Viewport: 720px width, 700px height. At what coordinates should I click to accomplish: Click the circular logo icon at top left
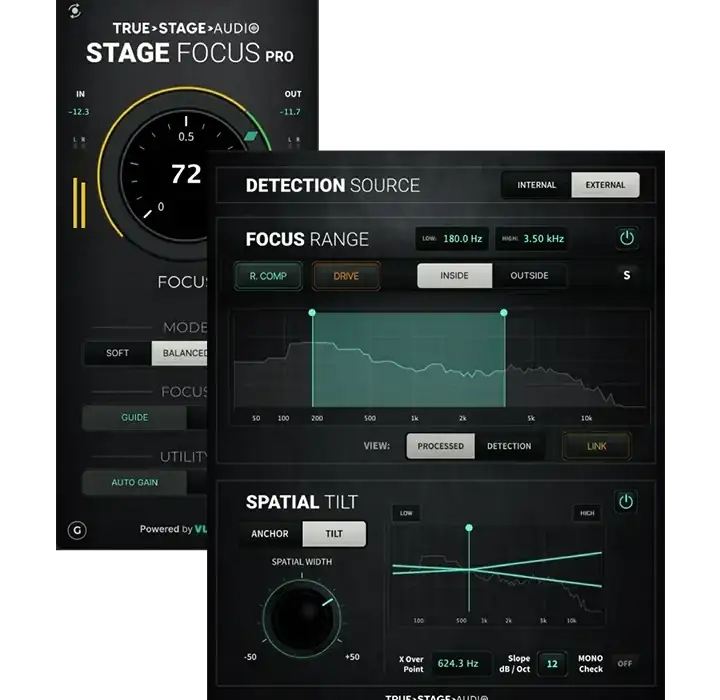pyautogui.click(x=75, y=11)
